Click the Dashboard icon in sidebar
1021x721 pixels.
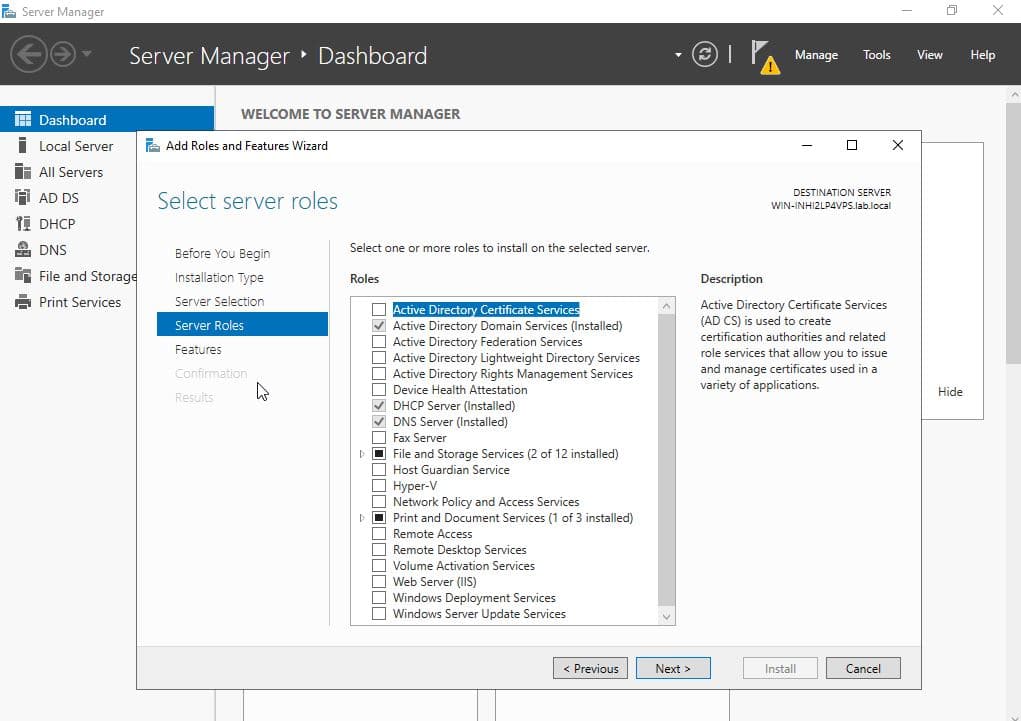[23, 120]
